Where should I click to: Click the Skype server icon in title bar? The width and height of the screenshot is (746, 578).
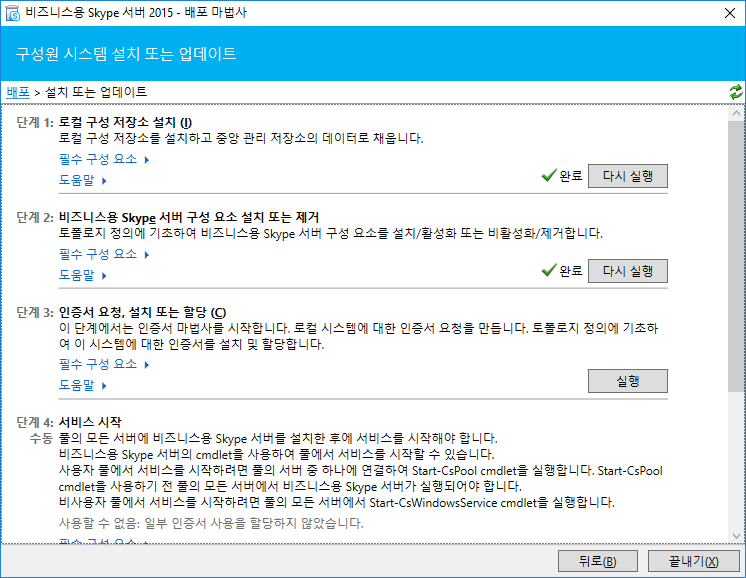click(x=13, y=13)
